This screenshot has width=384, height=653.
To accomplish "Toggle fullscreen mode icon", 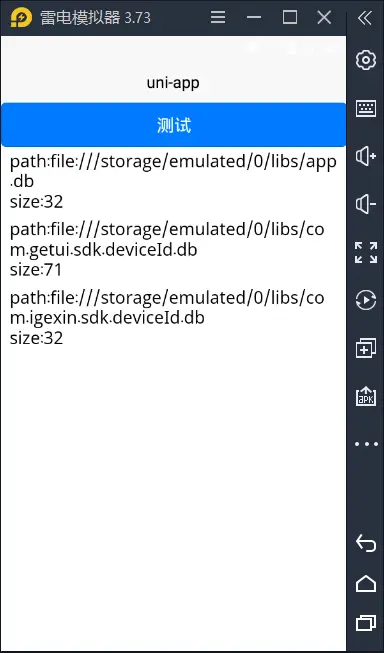I will tap(366, 253).
